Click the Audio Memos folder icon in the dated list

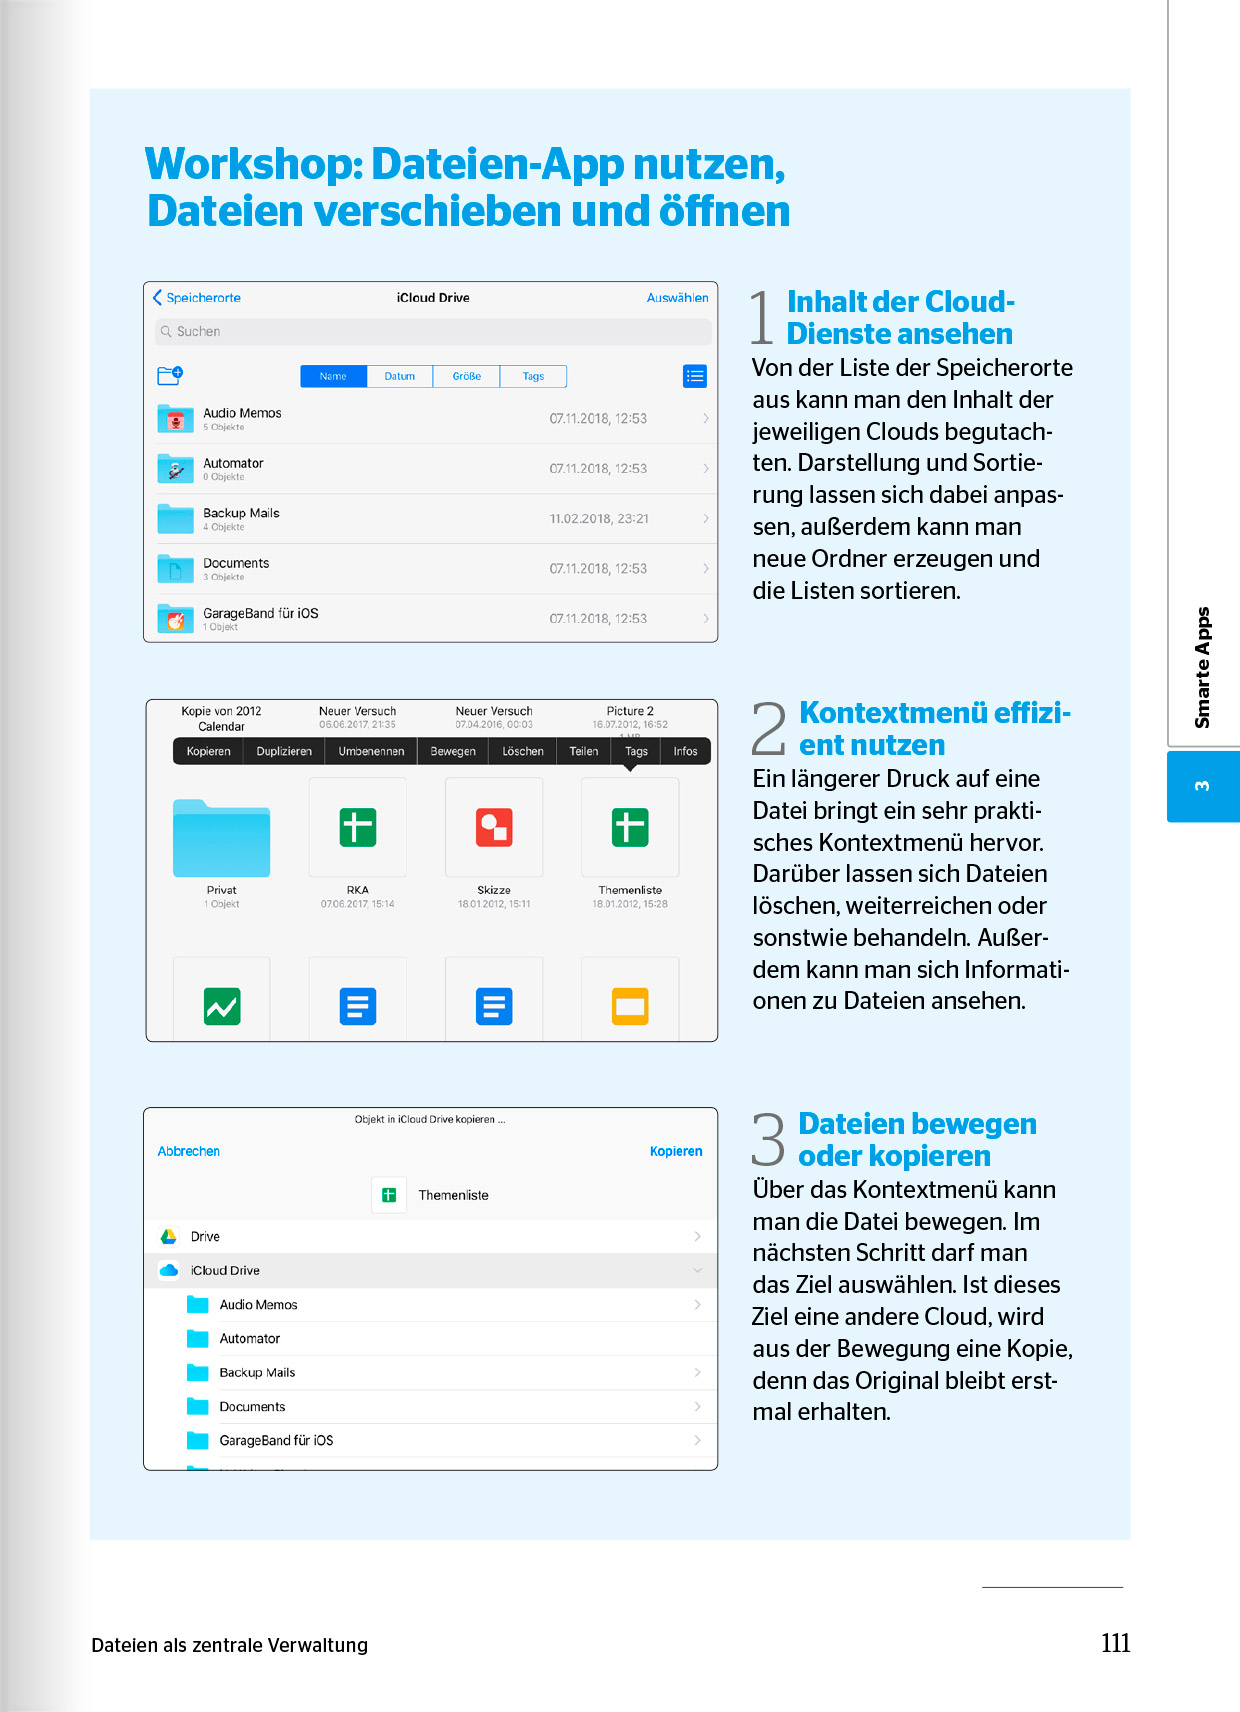click(x=175, y=418)
